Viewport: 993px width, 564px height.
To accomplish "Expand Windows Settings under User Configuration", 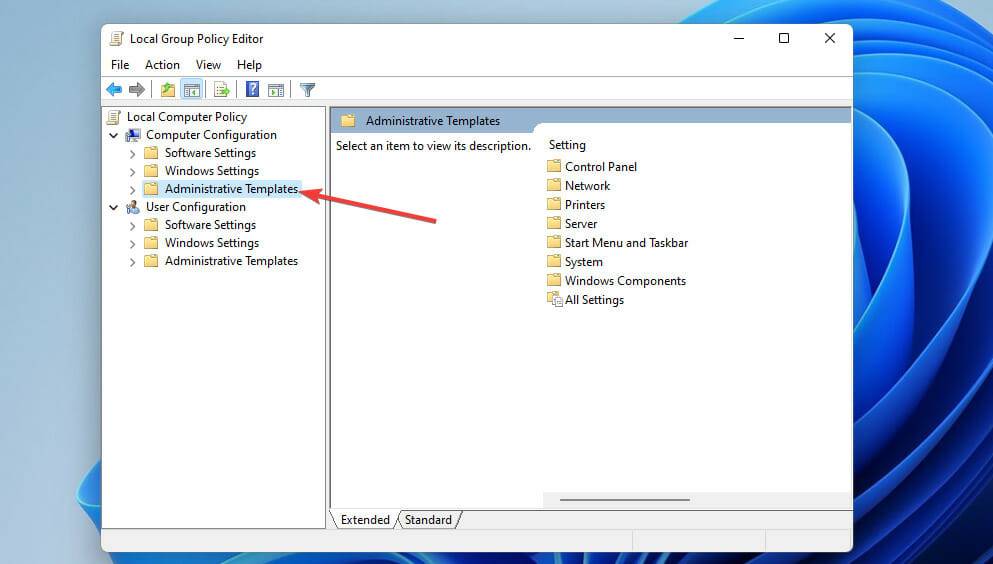I will (x=133, y=243).
